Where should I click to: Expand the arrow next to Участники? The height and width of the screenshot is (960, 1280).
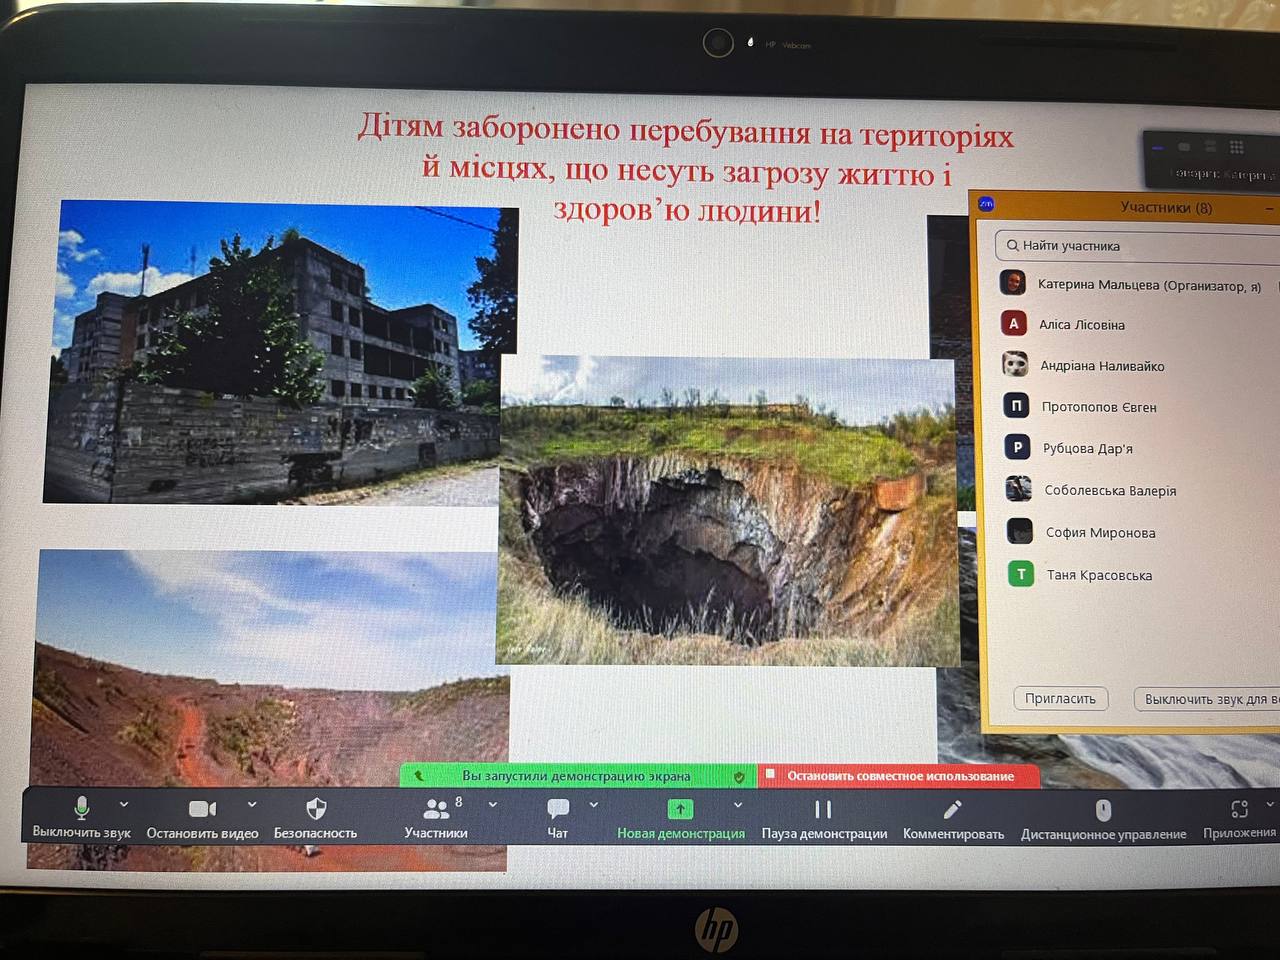click(x=493, y=804)
